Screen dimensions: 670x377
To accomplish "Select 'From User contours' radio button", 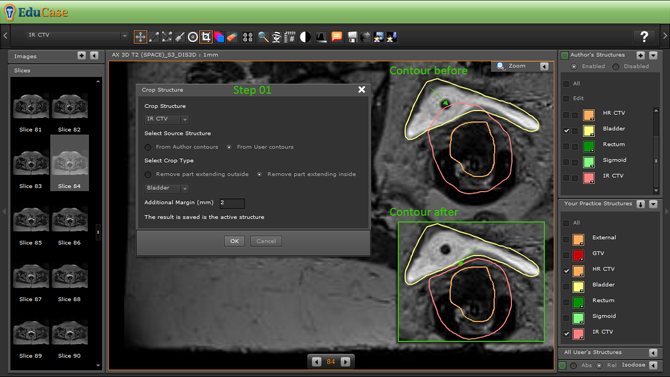I will 229,147.
